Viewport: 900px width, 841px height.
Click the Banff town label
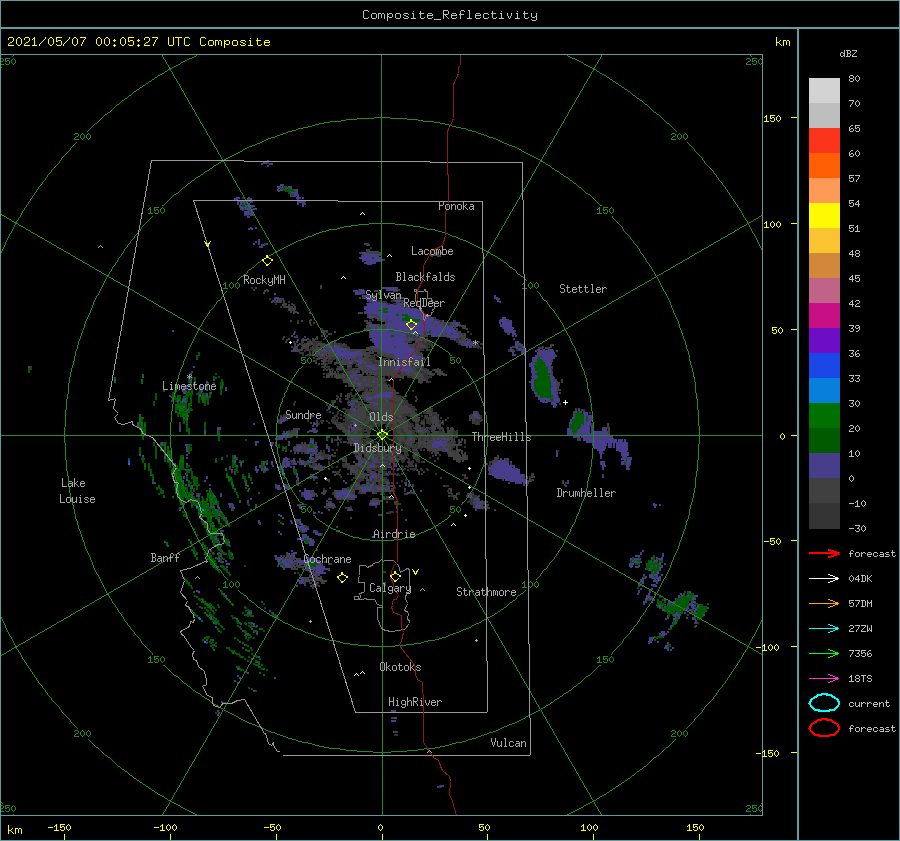click(165, 557)
